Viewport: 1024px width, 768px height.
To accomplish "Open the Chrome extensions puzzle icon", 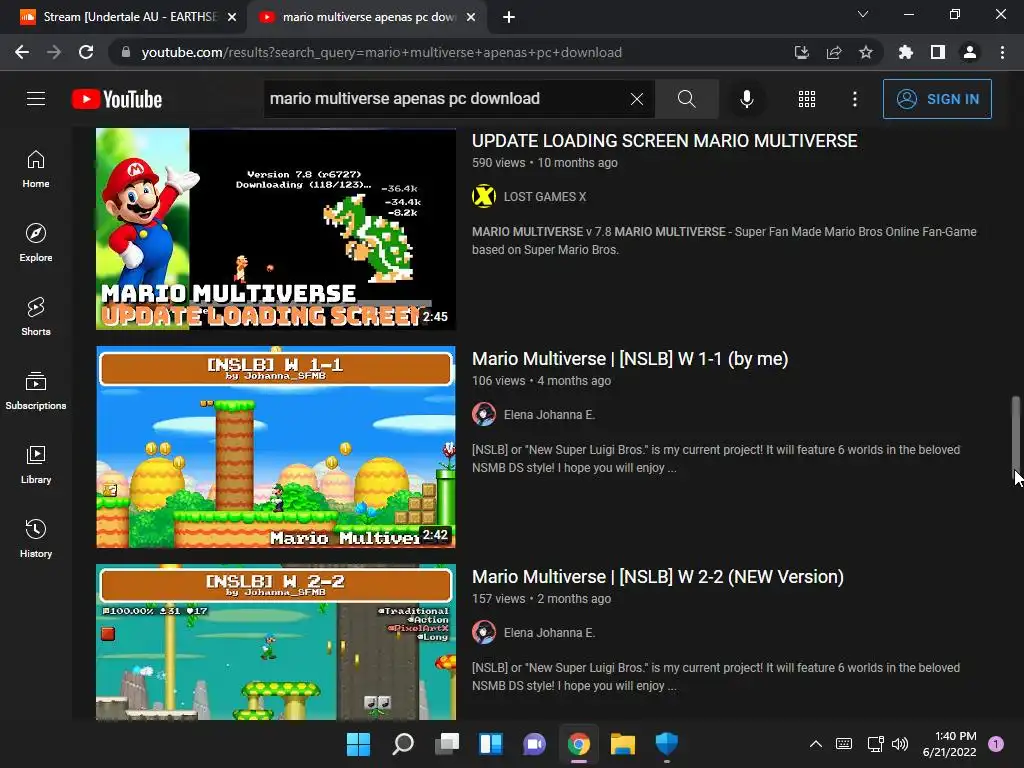I will pyautogui.click(x=905, y=52).
